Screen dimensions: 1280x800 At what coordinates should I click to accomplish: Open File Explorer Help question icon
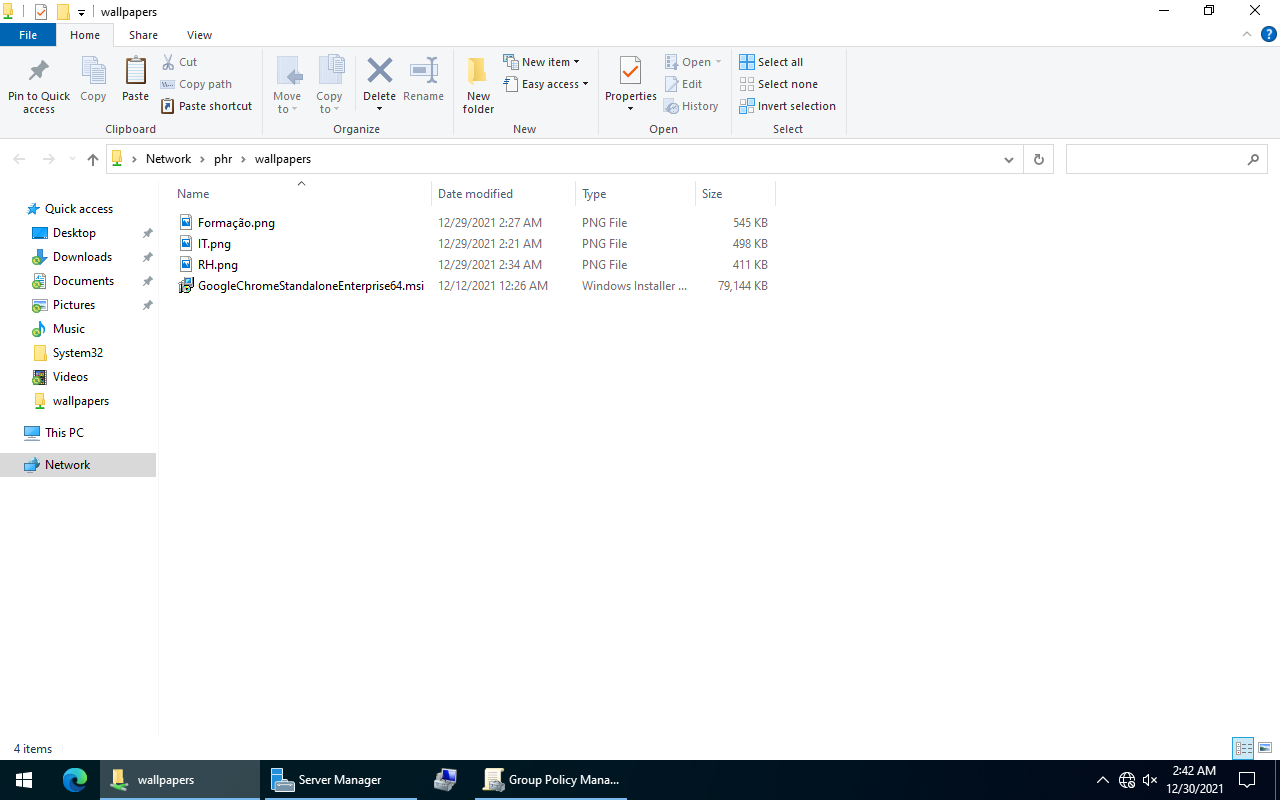[x=1268, y=35]
